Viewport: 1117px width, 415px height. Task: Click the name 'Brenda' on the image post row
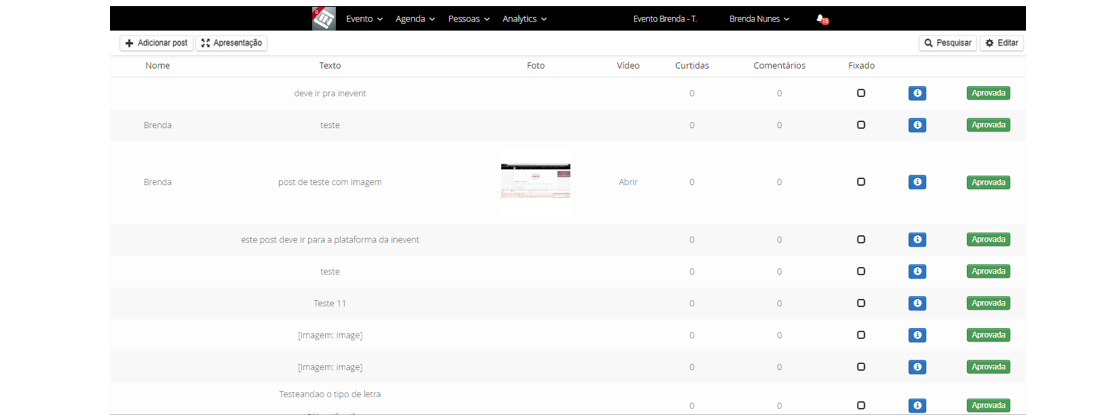157,182
